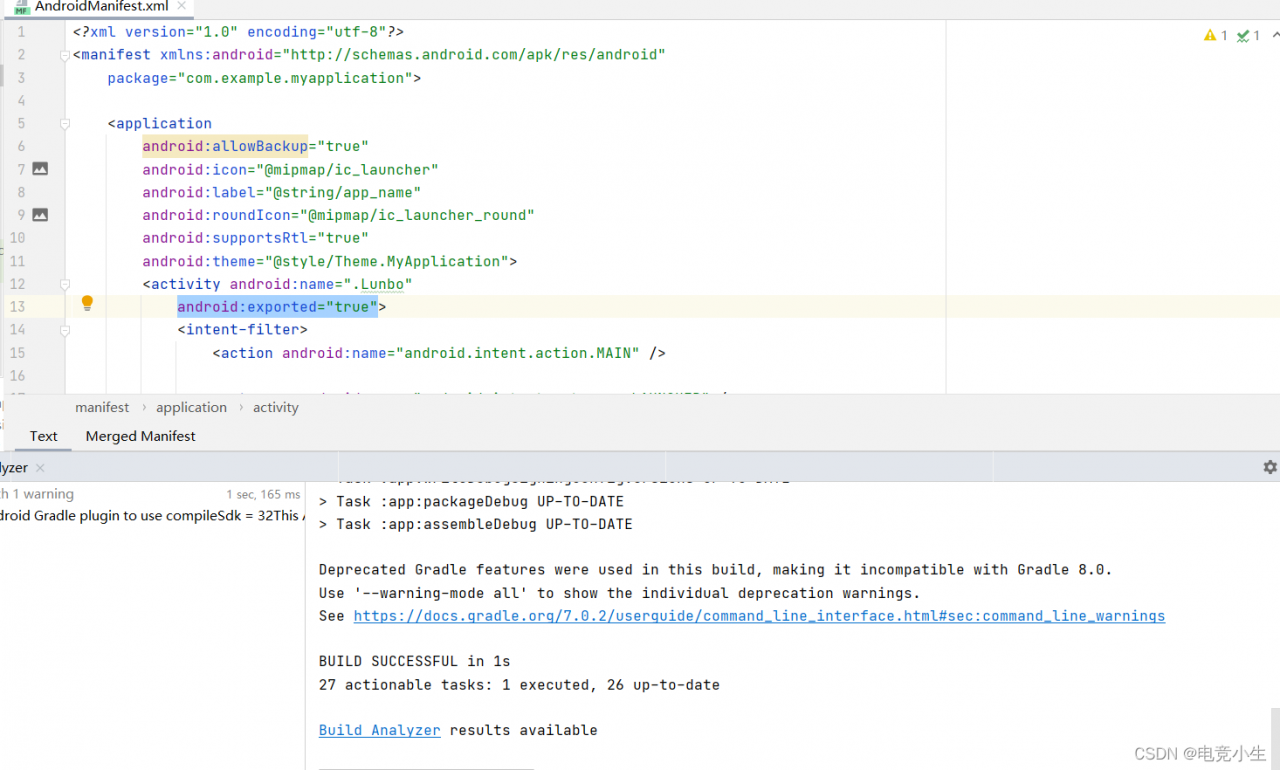Open the build panel settings gear
The image size is (1280, 770).
click(x=1269, y=467)
